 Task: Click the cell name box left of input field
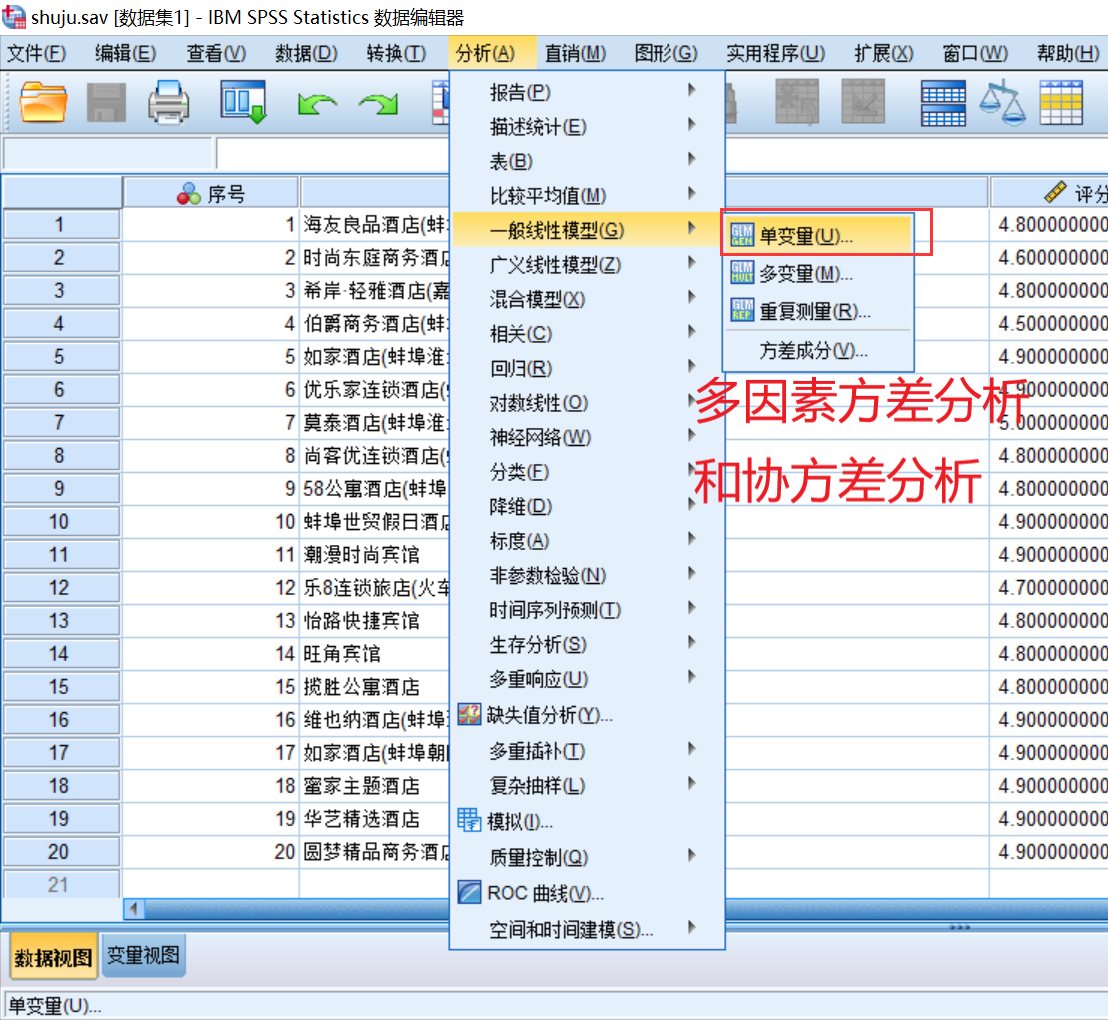click(x=107, y=153)
